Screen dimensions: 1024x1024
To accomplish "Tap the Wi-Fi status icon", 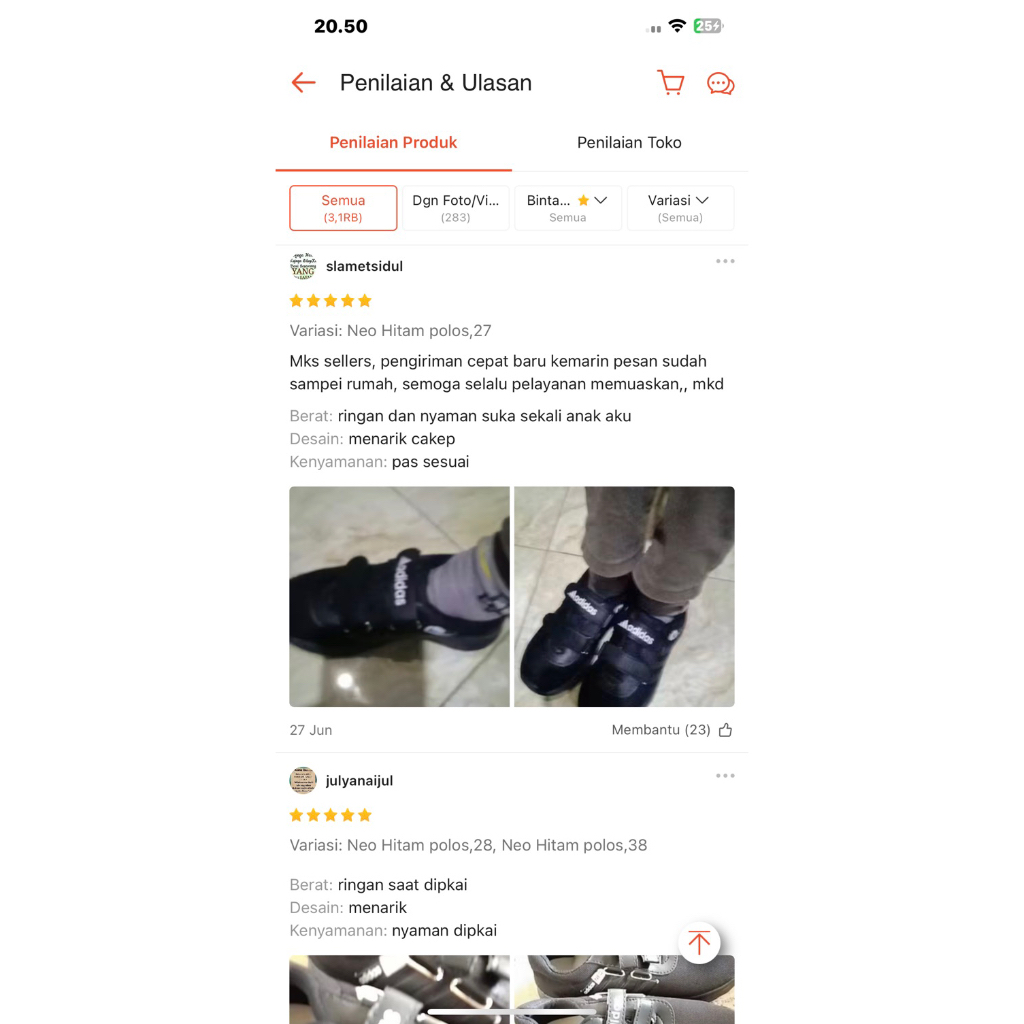I will click(678, 26).
